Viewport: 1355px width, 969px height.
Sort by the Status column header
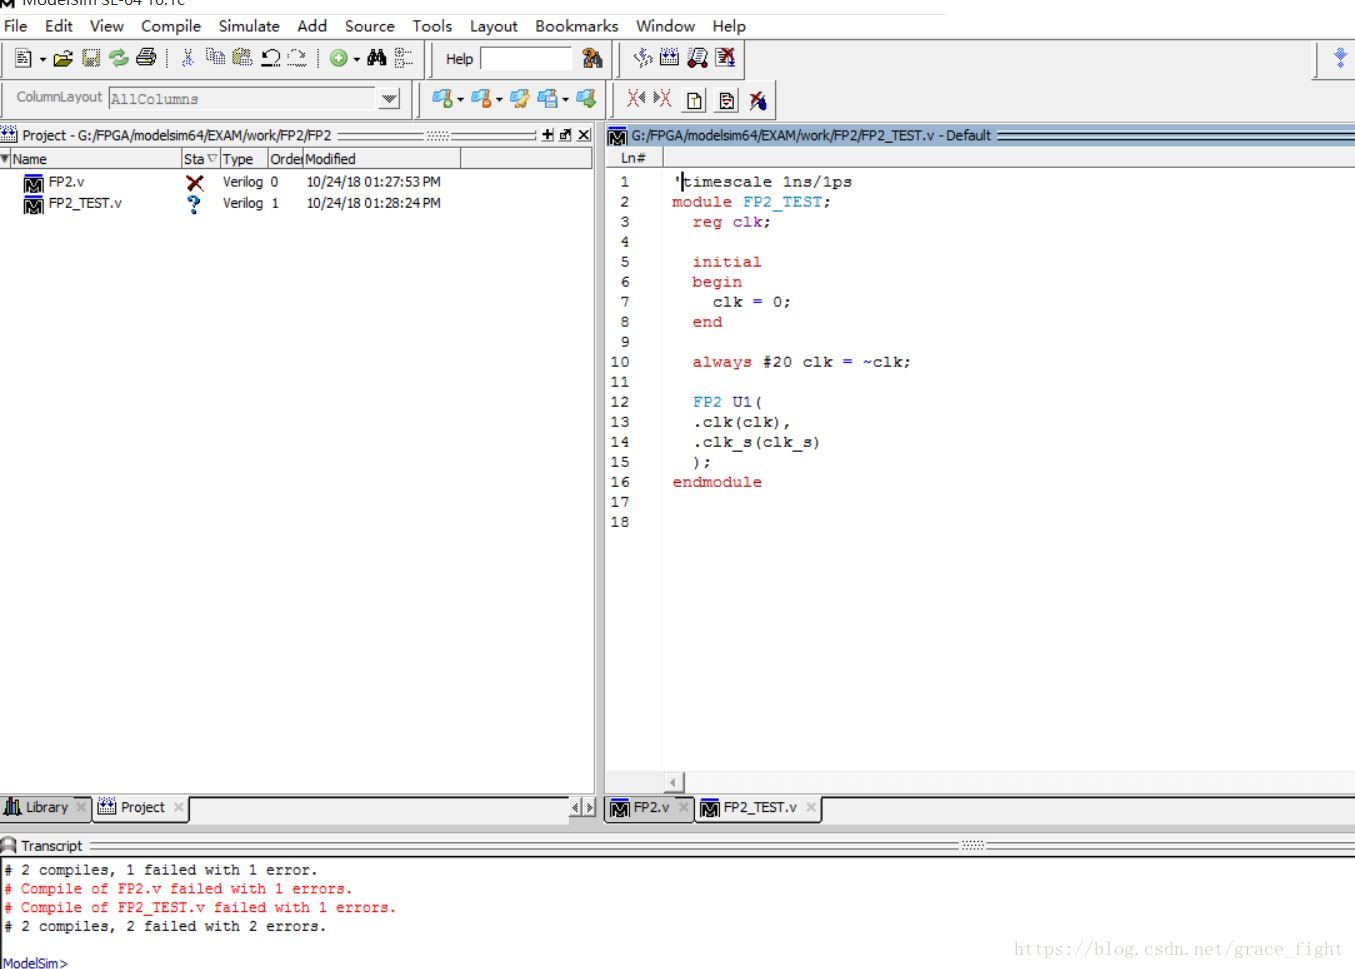pyautogui.click(x=200, y=159)
